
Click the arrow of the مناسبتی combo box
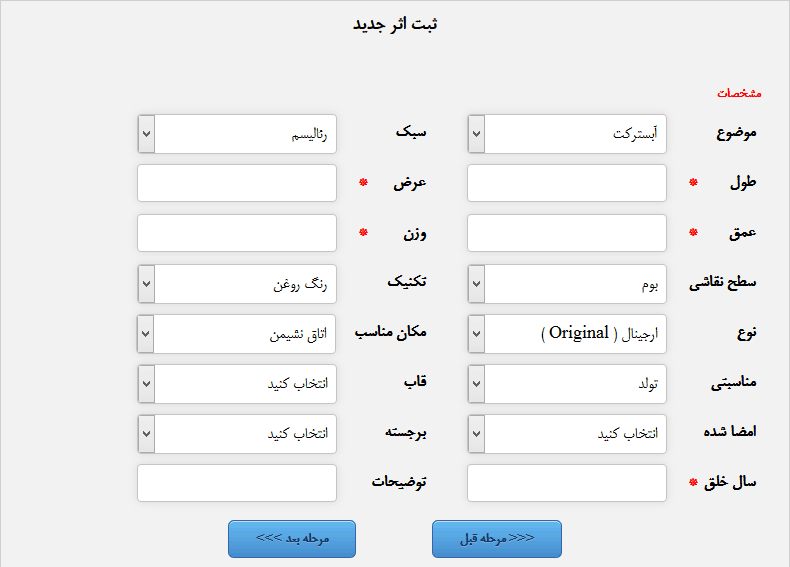pos(476,384)
